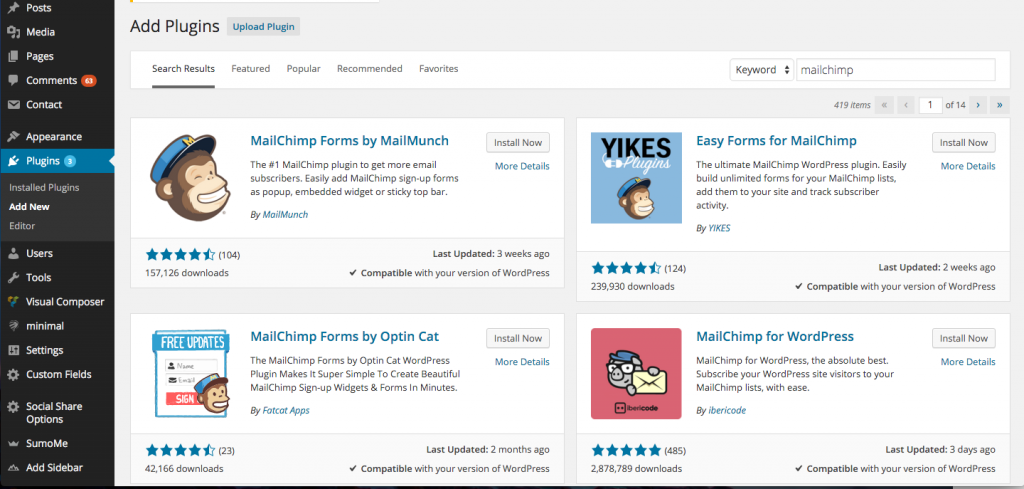The width and height of the screenshot is (1024, 489).
Task: Select Add New in Plugins submenu
Action: pos(29,206)
